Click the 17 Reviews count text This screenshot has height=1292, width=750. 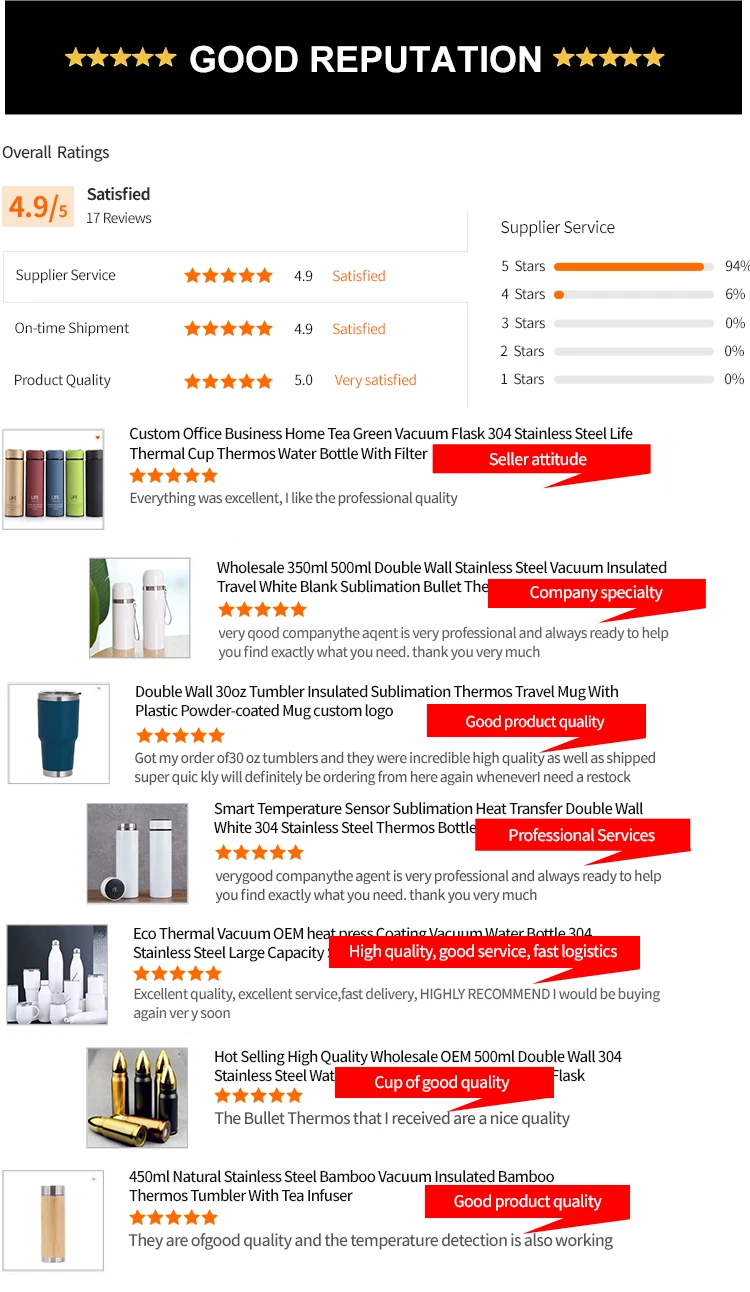119,218
